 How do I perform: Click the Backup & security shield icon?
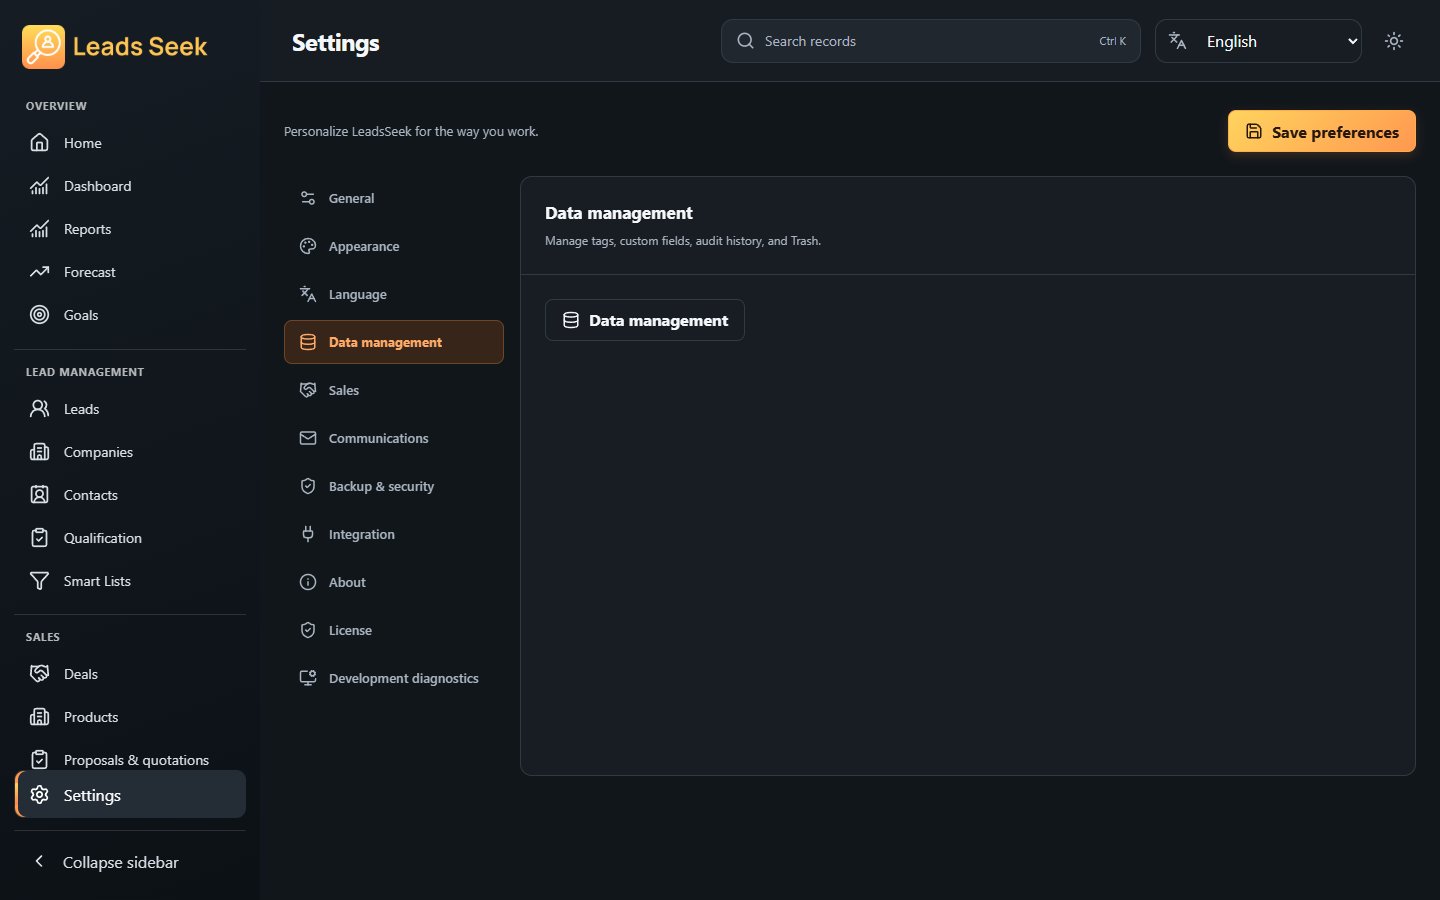[308, 486]
